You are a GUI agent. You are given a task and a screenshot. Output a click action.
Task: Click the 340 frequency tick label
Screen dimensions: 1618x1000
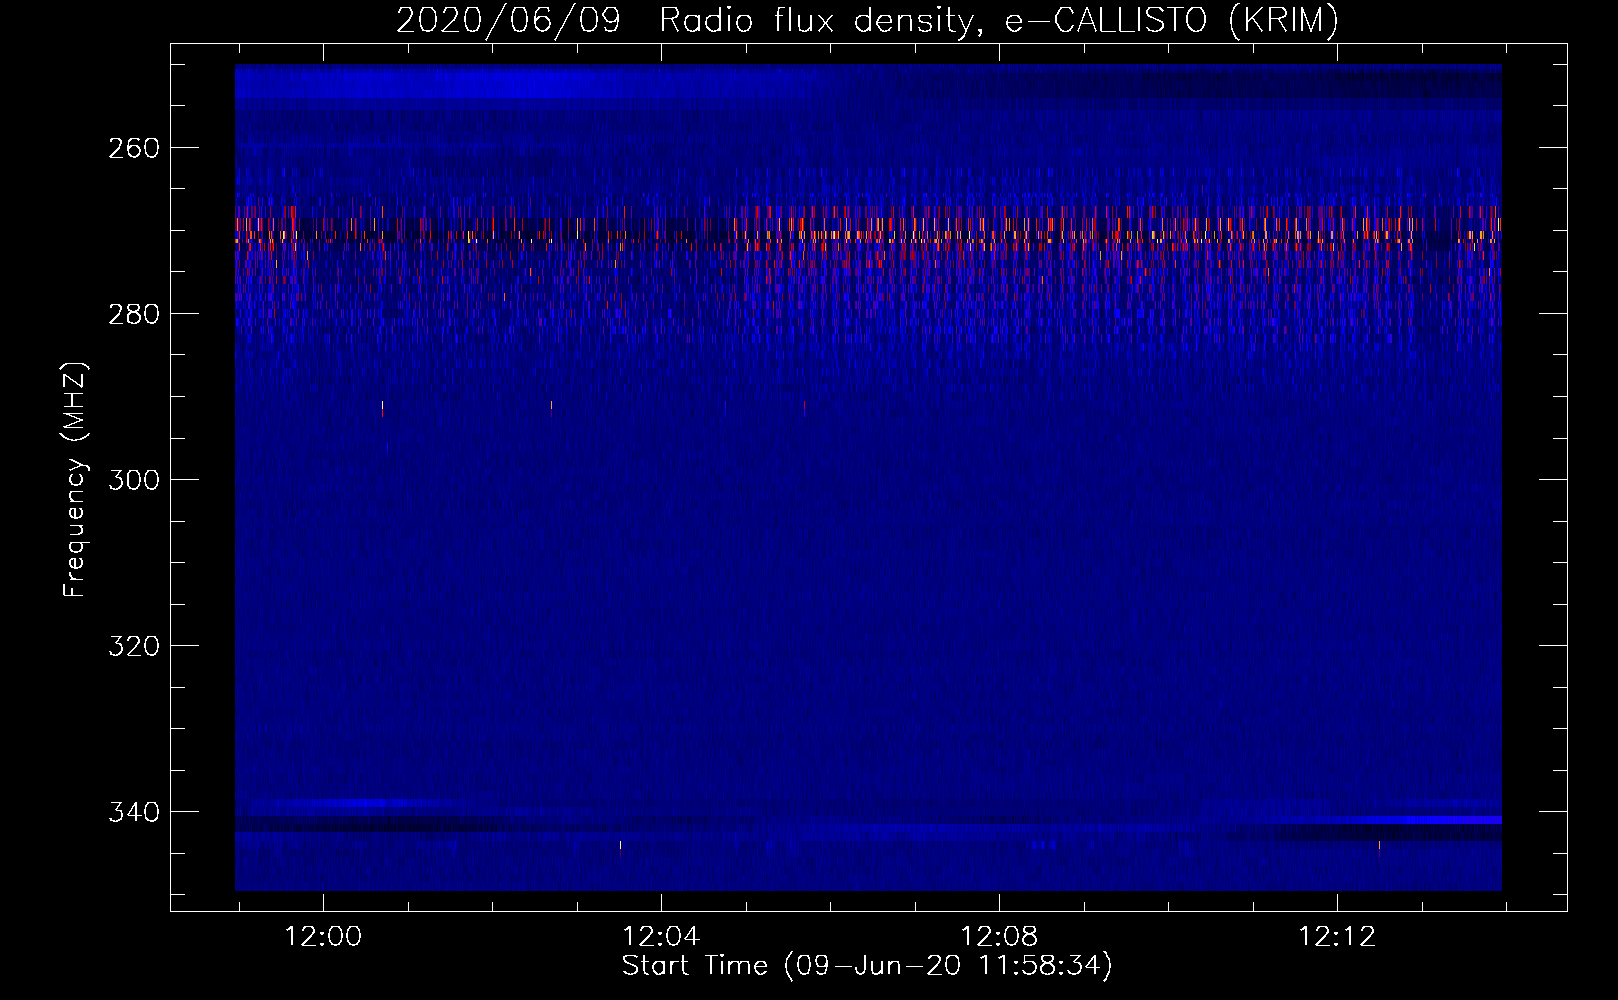(133, 812)
